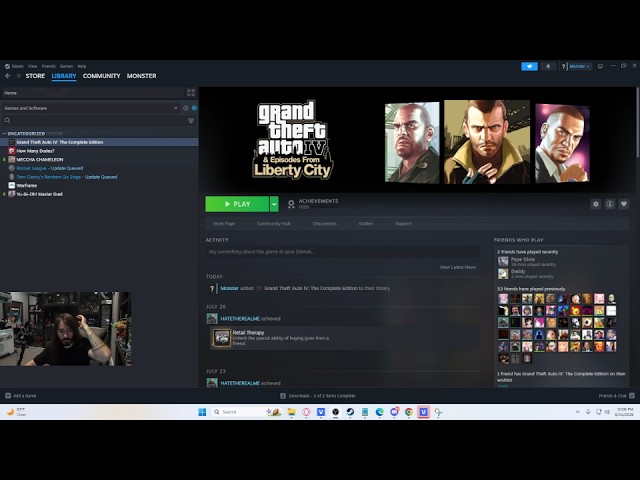640x480 pixels.
Task: Open the advanced filter options icon
Action: point(191,120)
